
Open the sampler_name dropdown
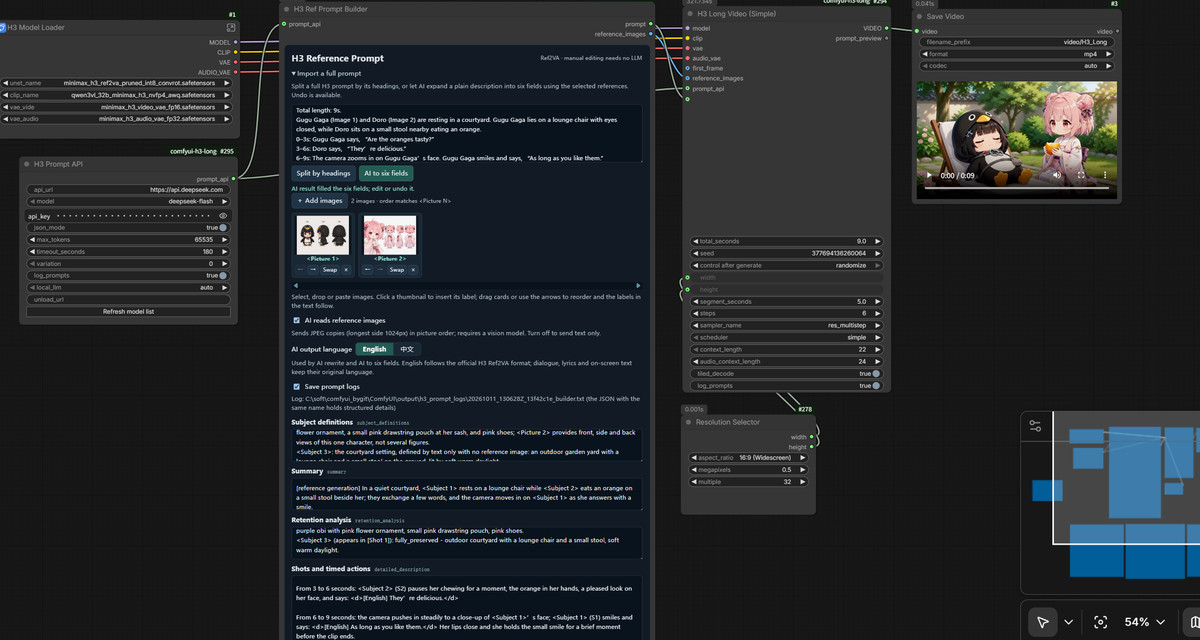[785, 325]
